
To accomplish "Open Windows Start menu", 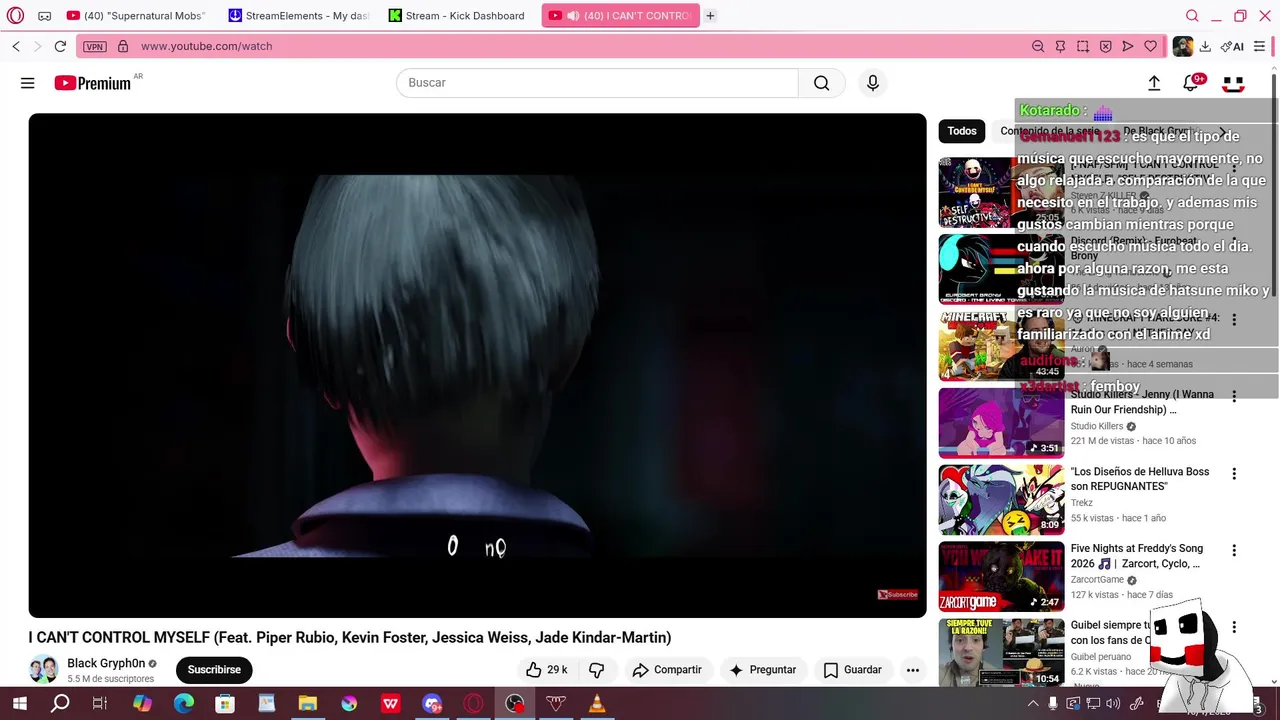I will pos(19,704).
